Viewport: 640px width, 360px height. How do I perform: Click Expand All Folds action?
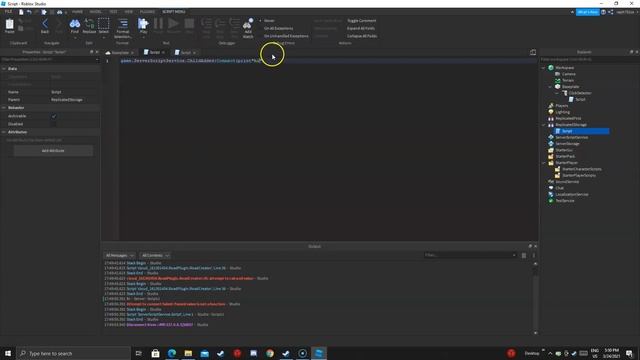(x=361, y=29)
